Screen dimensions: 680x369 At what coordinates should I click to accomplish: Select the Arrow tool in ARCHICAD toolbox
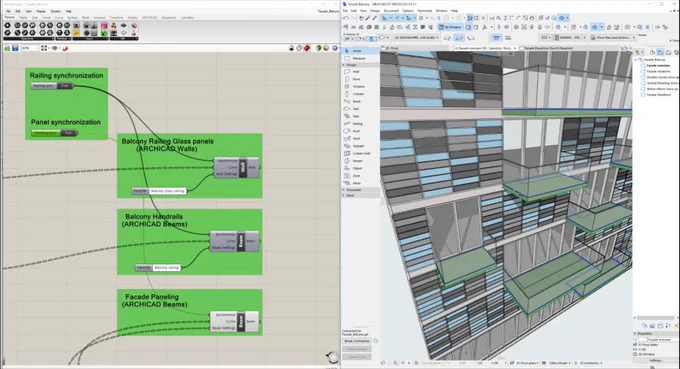click(x=360, y=51)
